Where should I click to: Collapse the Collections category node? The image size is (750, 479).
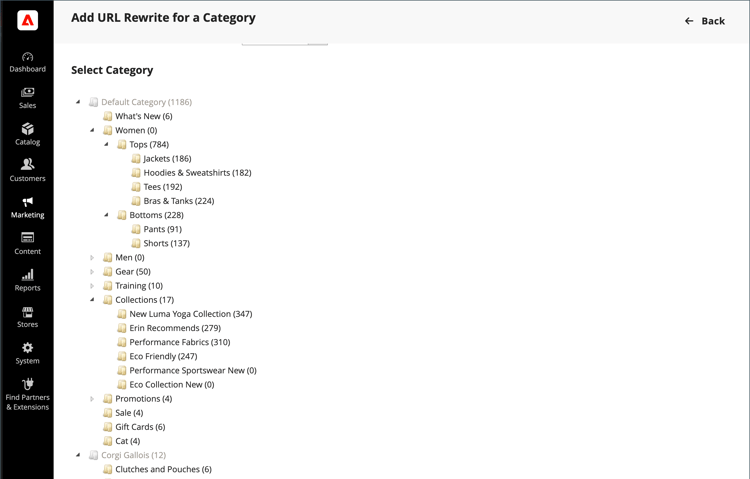(x=92, y=300)
